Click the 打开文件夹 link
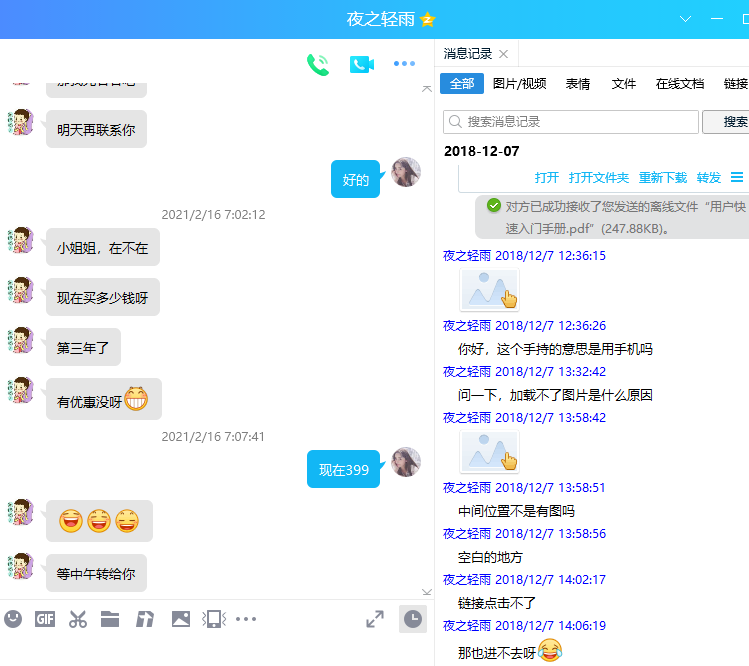The height and width of the screenshot is (666, 749). pyautogui.click(x=599, y=178)
